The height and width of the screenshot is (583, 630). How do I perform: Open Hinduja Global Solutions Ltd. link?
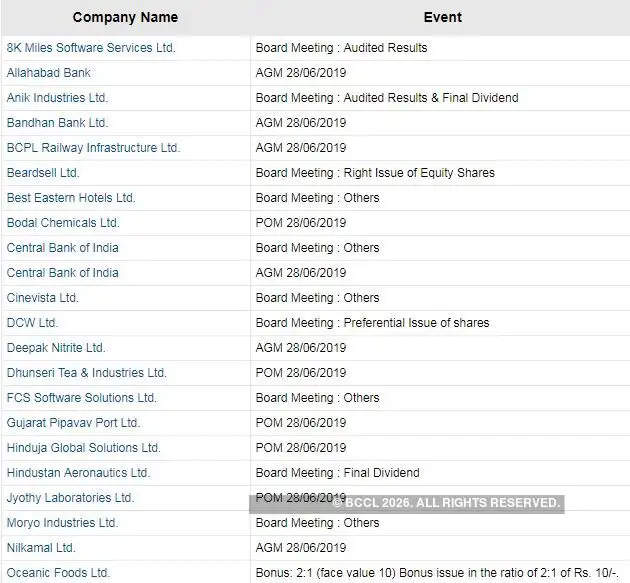pos(84,448)
